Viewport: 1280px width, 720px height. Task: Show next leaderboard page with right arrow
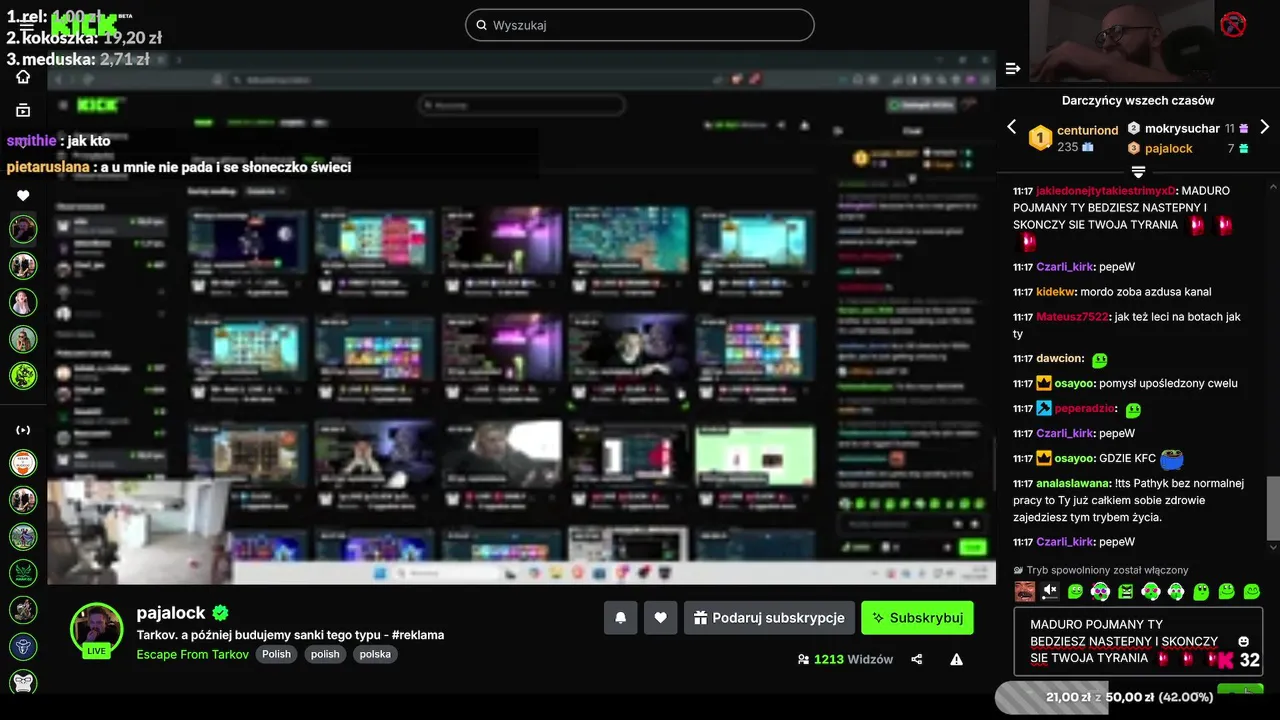tap(1264, 127)
